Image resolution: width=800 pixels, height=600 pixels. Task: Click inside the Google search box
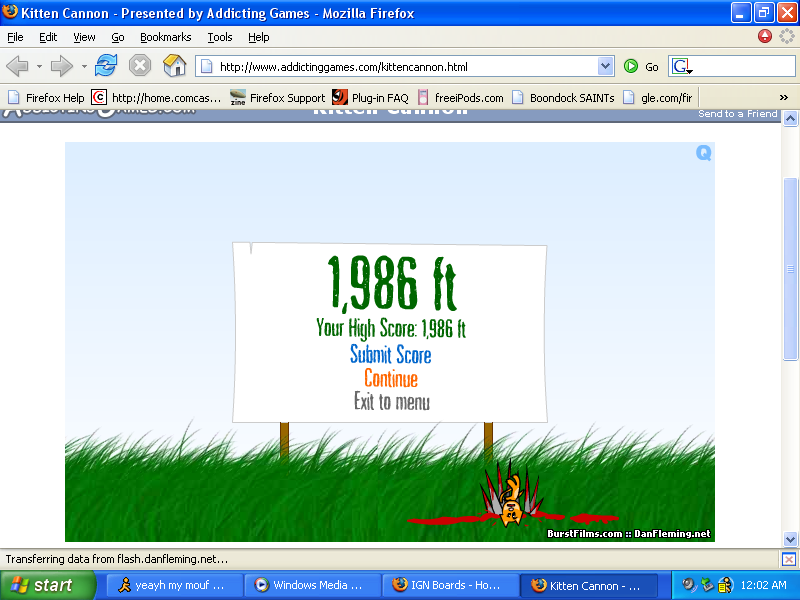[x=744, y=66]
